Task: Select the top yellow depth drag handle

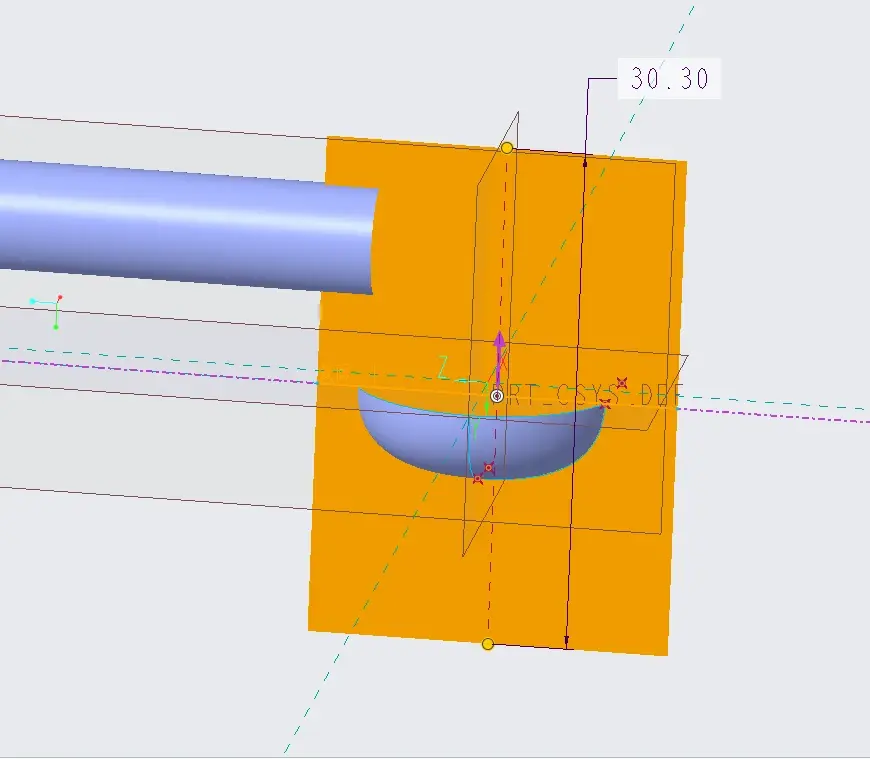Action: (507, 148)
